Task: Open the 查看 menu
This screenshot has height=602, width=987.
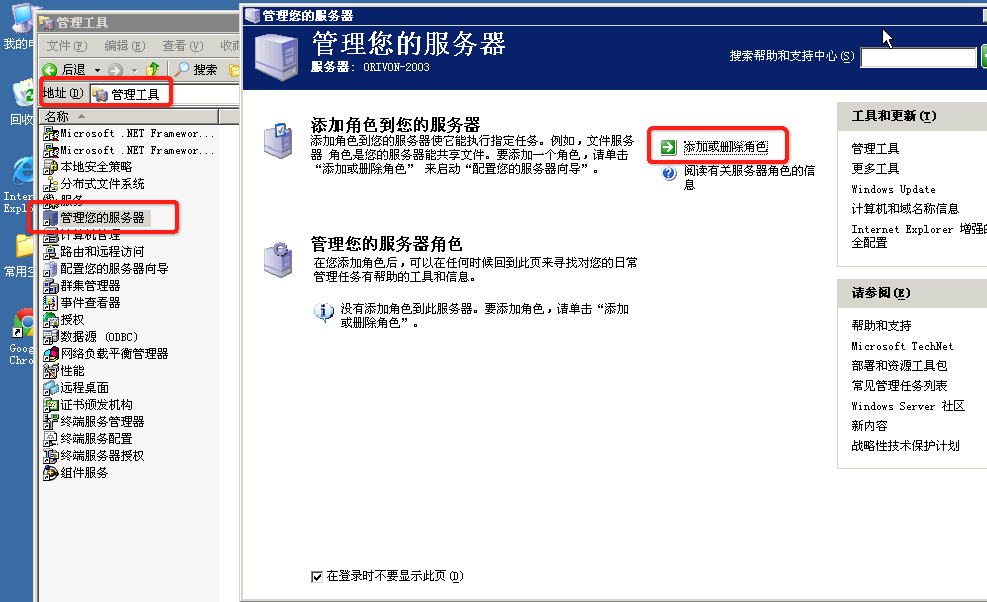Action: (x=182, y=46)
